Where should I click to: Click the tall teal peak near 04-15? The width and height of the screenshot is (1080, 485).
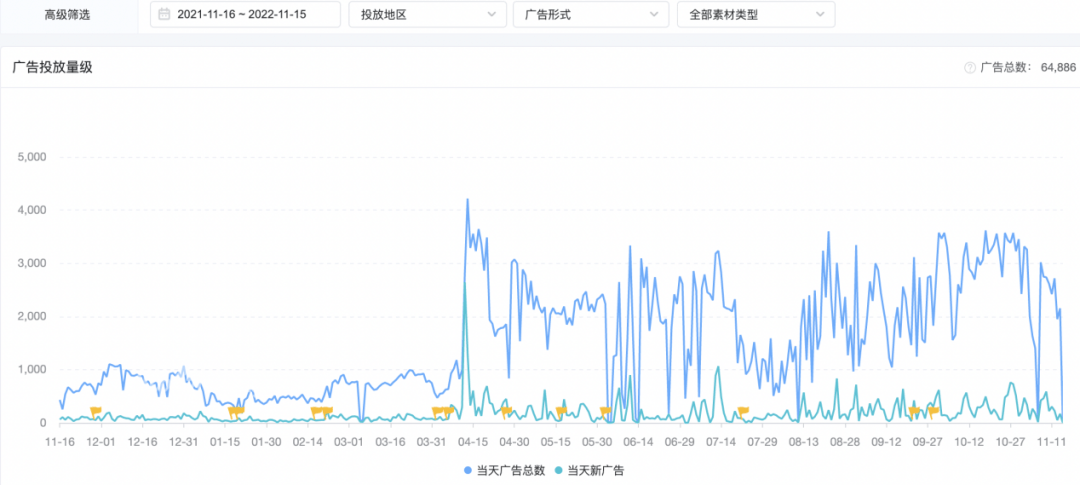click(x=465, y=284)
